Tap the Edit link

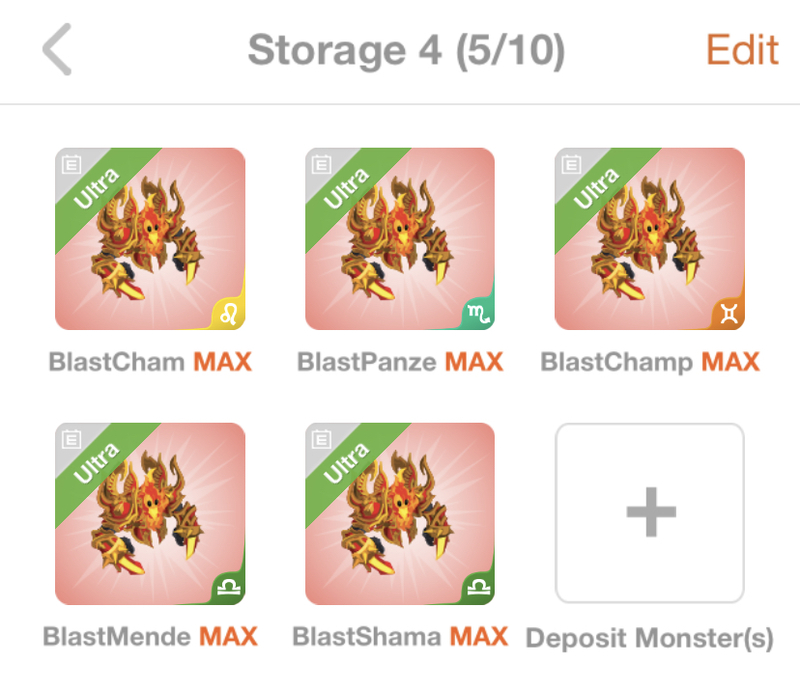742,50
